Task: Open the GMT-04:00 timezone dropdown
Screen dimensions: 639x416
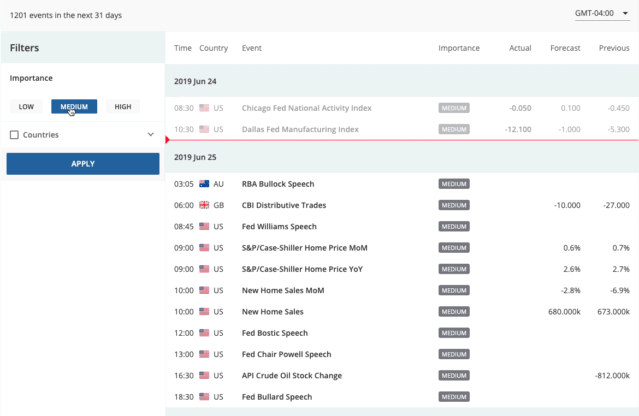Action: [600, 13]
